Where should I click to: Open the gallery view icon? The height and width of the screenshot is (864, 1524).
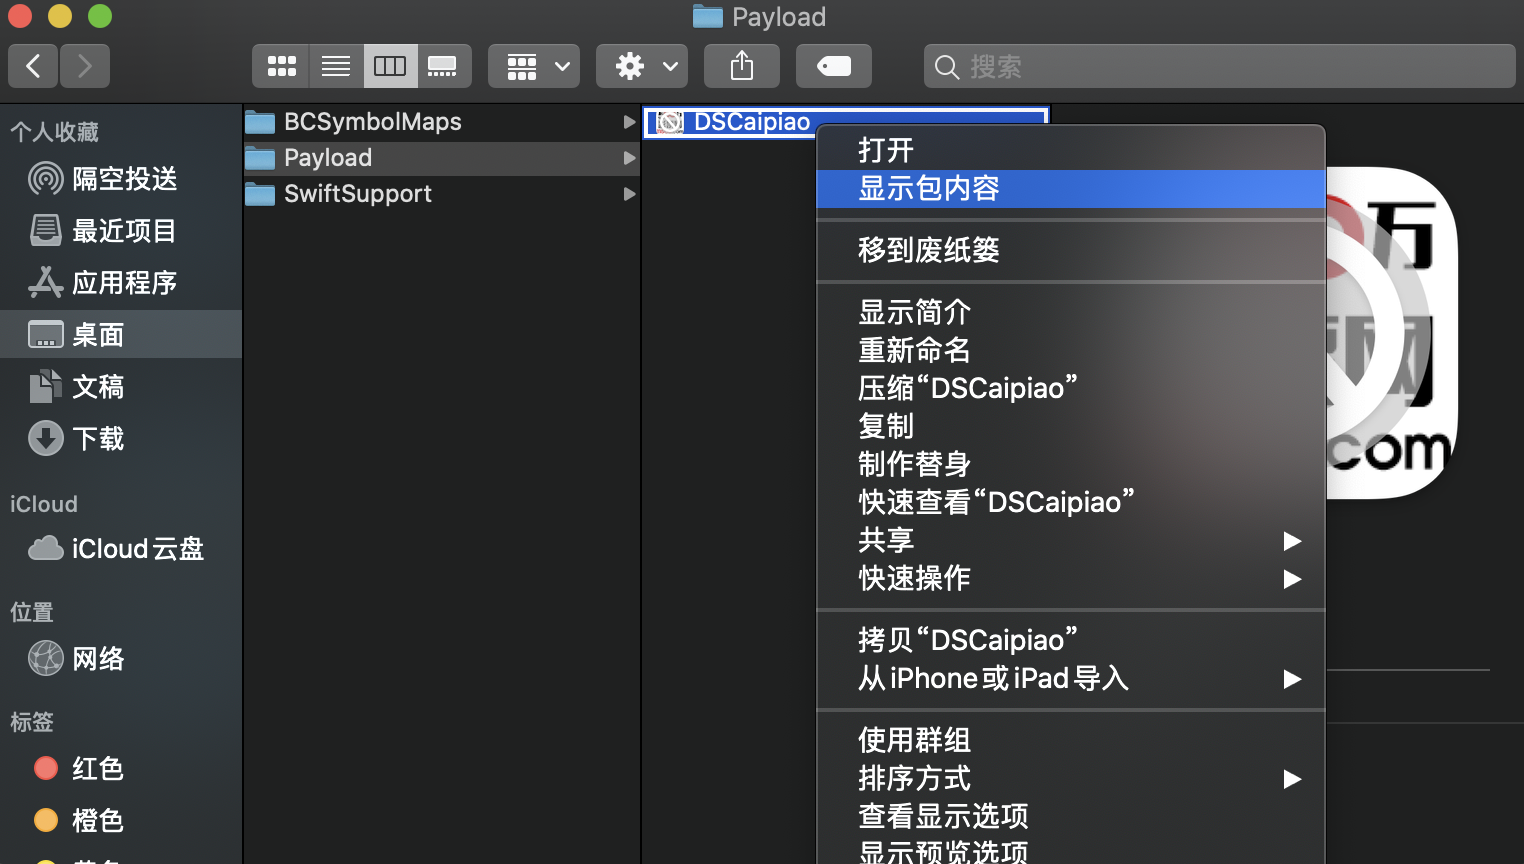[443, 65]
